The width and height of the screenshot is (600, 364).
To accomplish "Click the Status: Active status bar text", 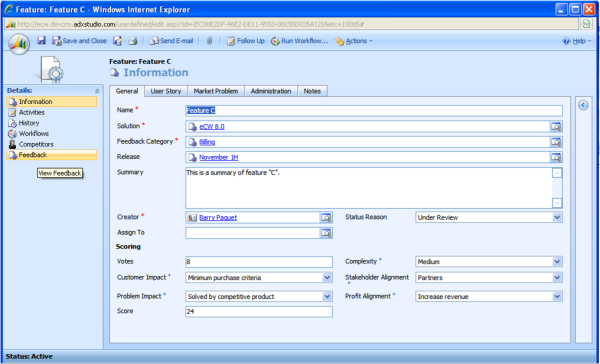I will (29, 356).
